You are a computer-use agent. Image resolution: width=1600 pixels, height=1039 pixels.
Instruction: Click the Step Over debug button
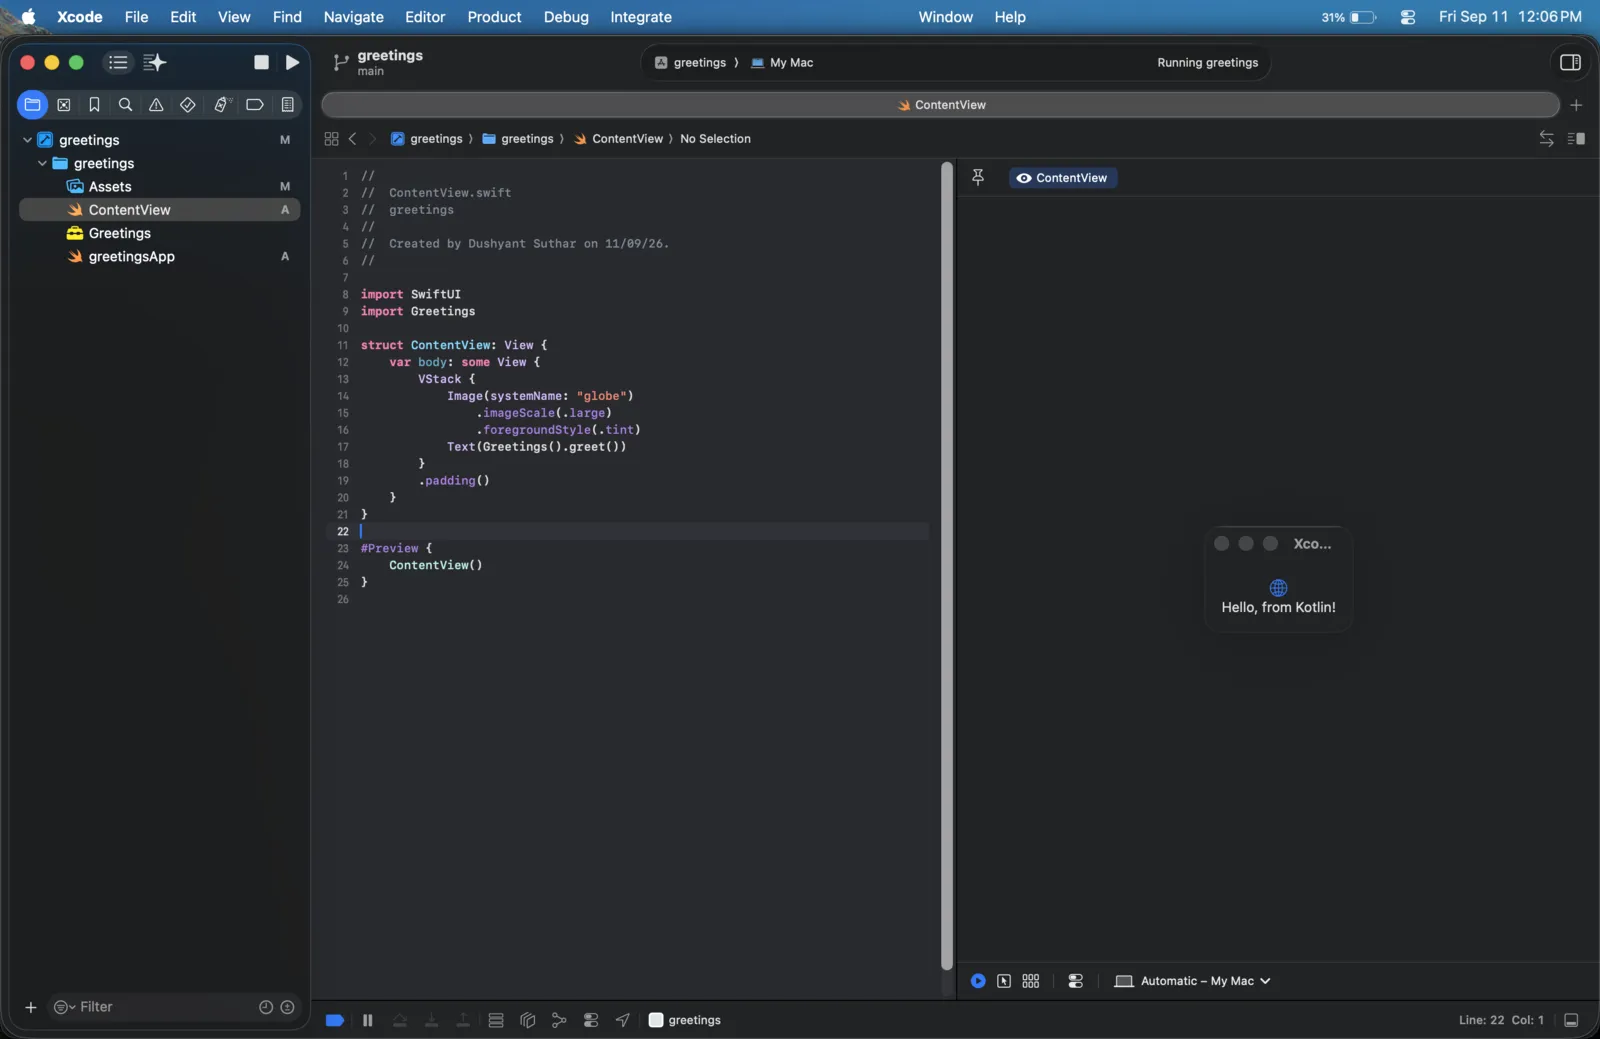(x=400, y=1020)
